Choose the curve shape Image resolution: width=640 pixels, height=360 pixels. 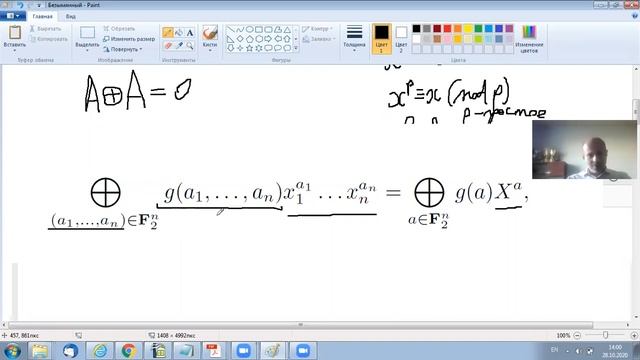240,30
